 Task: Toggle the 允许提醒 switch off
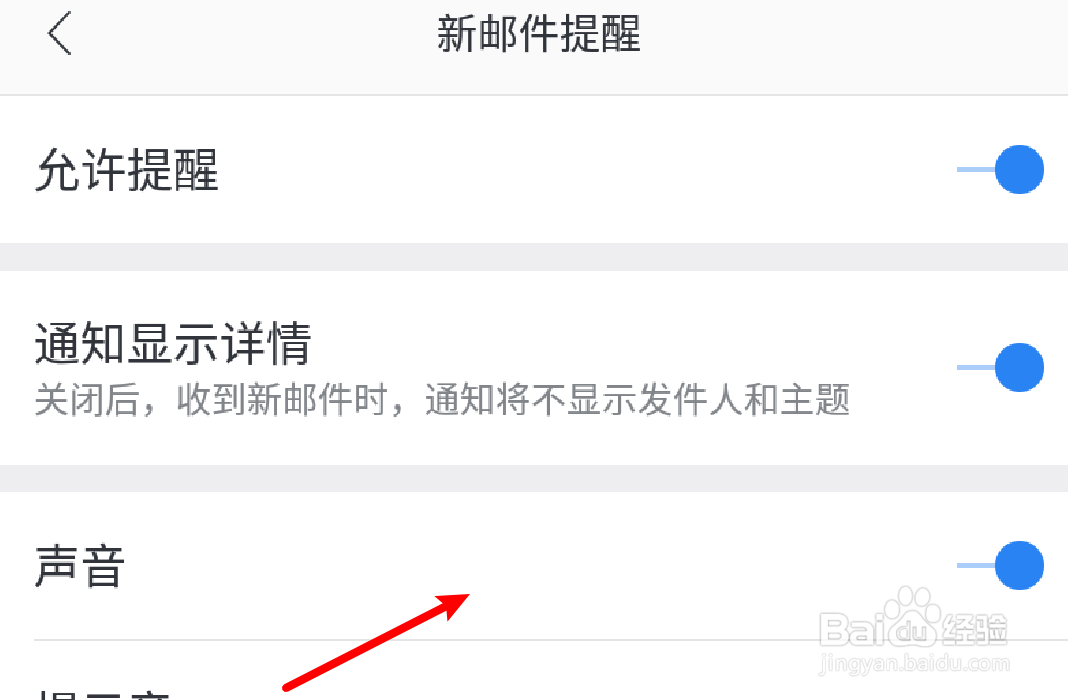[x=1000, y=170]
